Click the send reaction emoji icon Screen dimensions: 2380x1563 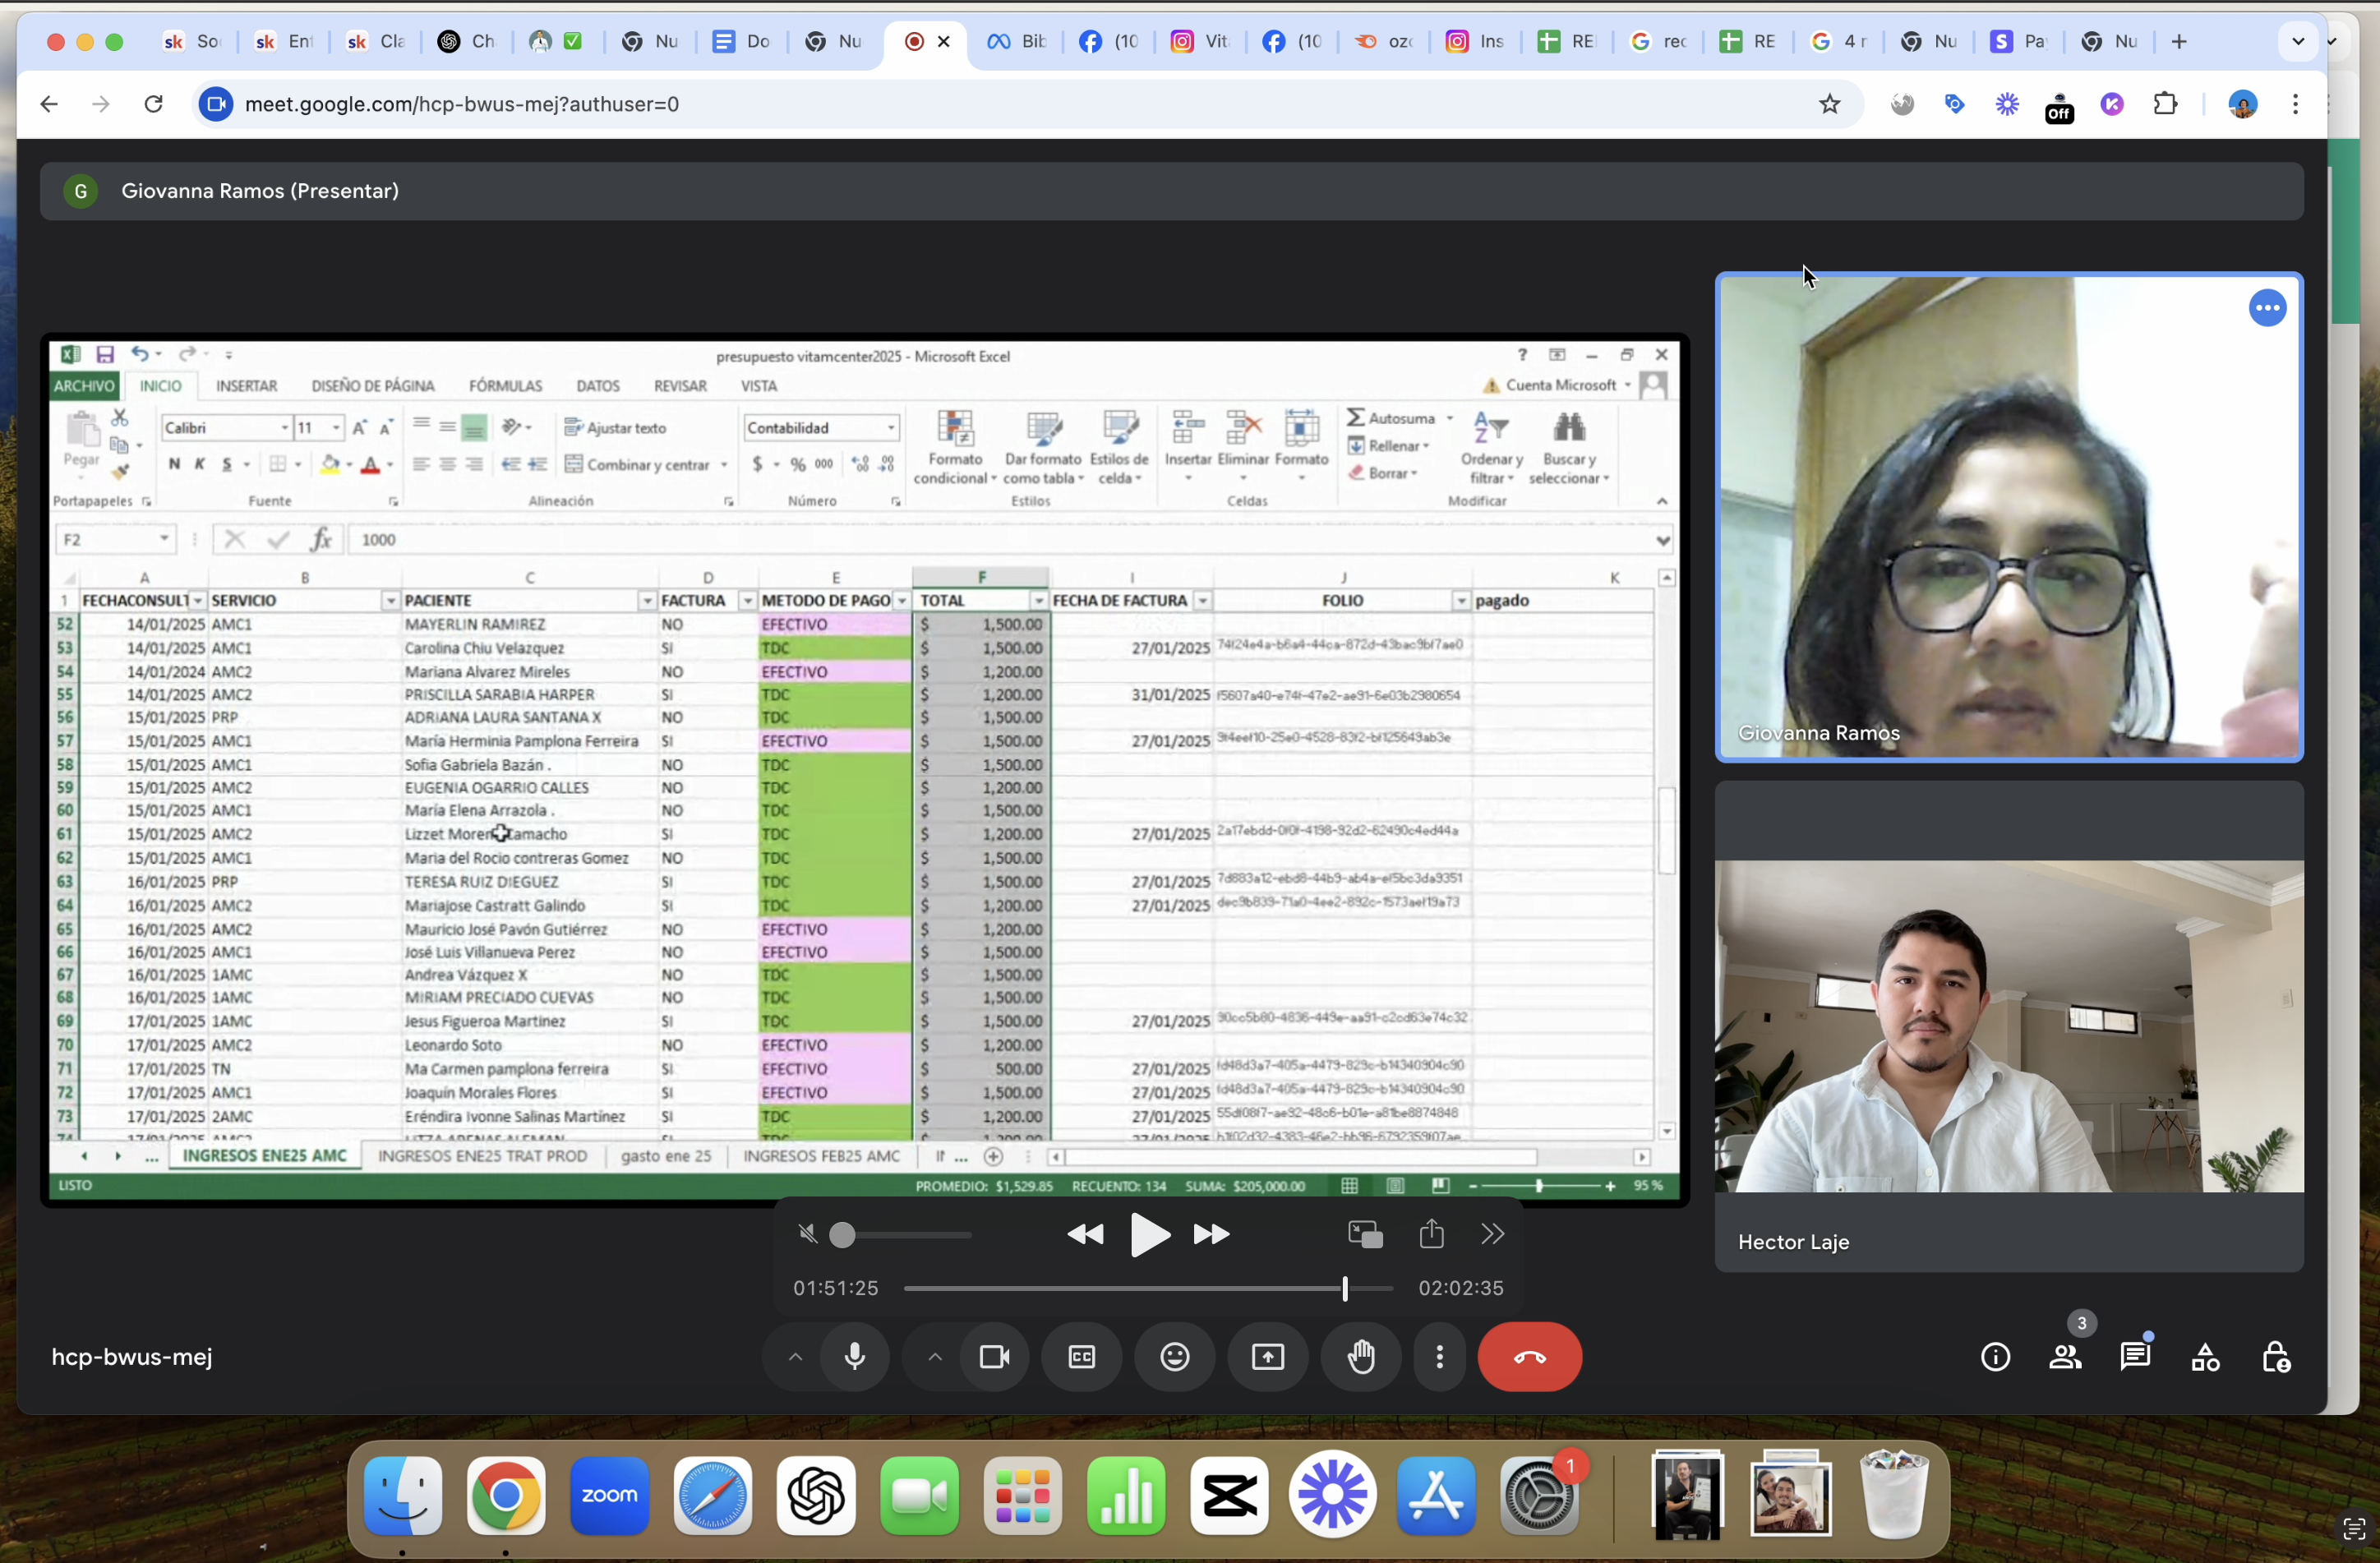1175,1357
